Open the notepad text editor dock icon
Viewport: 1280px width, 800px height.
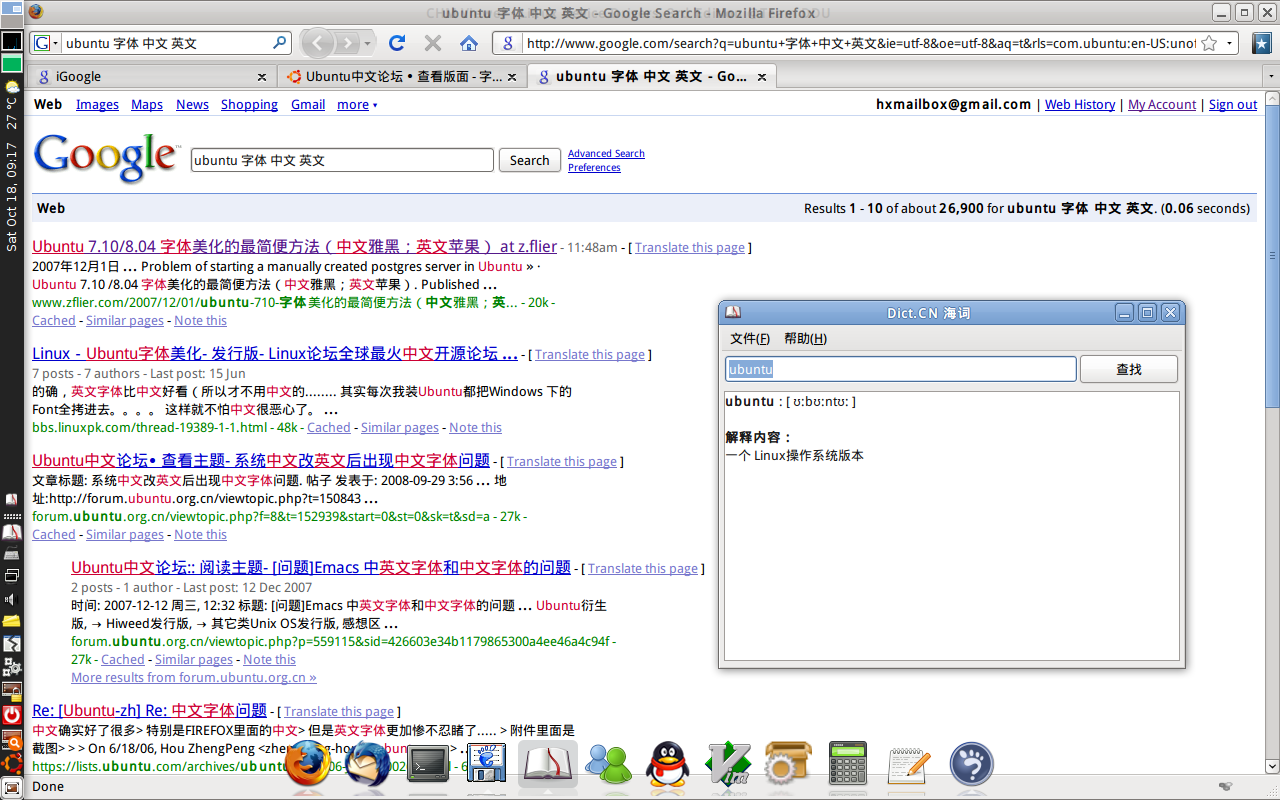(x=908, y=765)
